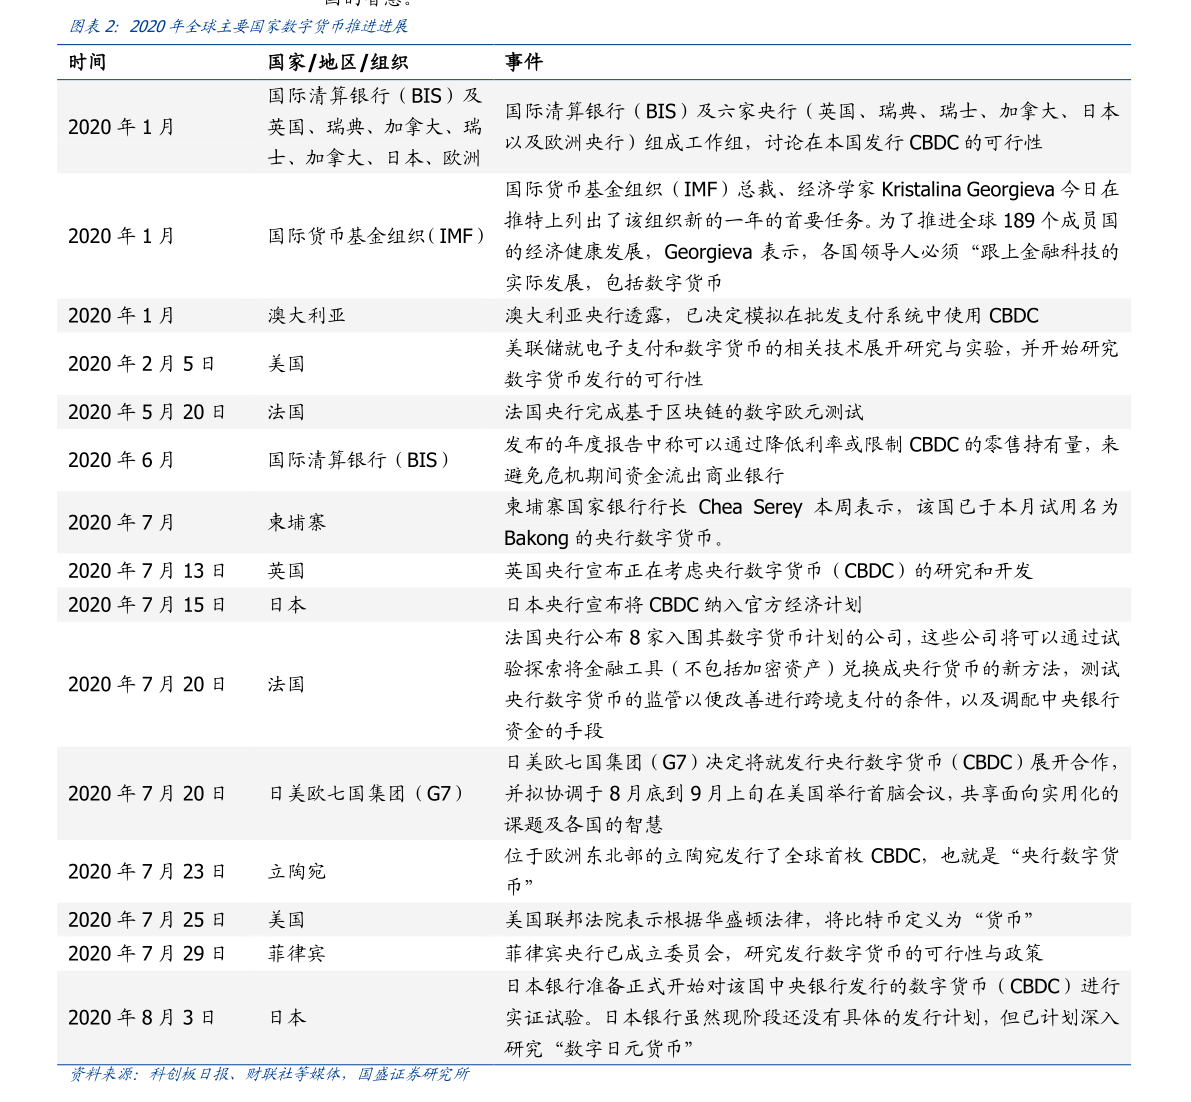
Task: Select the '日本' cell in the July 15 row
Action: click(x=286, y=605)
